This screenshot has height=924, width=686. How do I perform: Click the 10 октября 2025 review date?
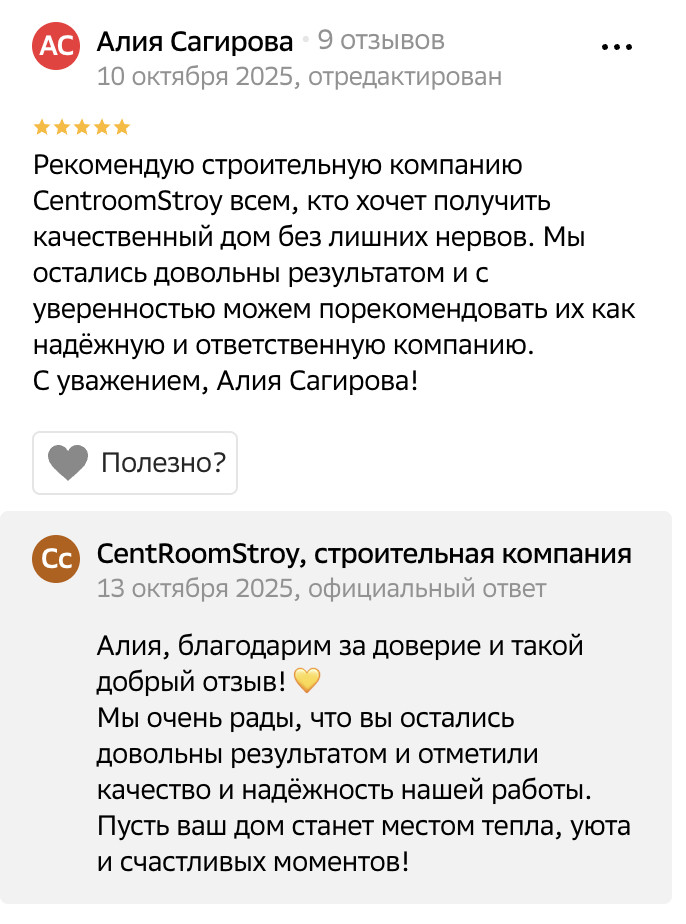pos(194,76)
